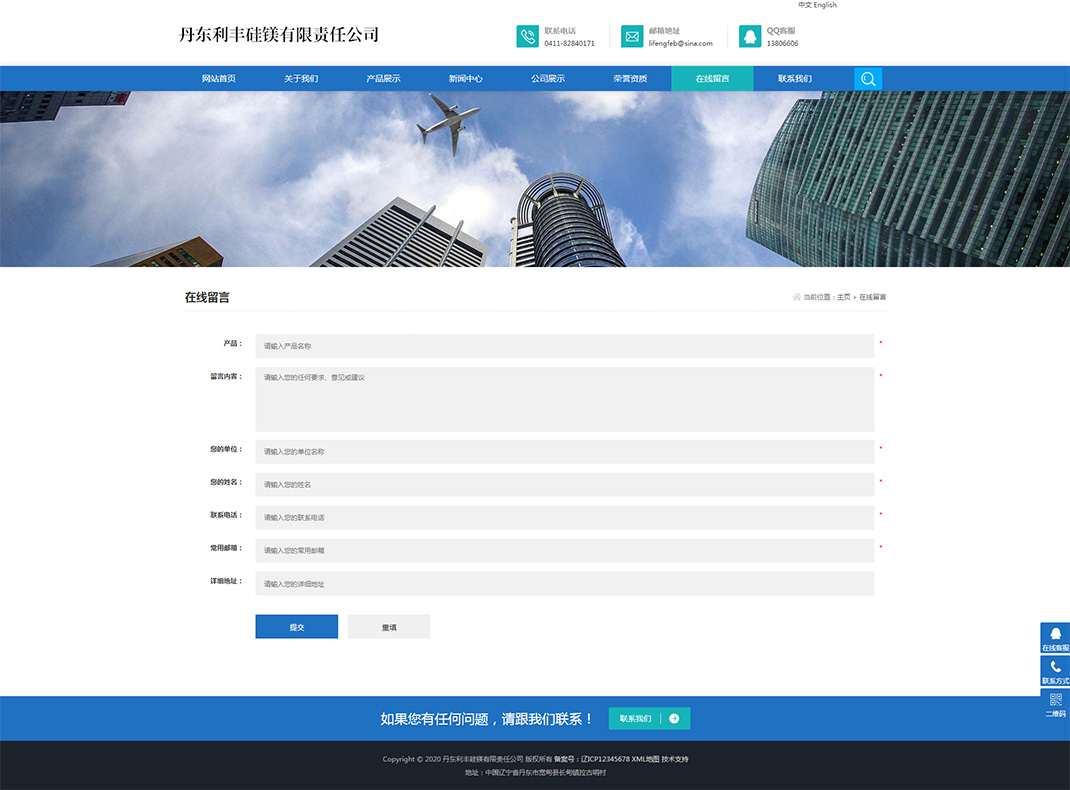This screenshot has width=1070, height=790.
Task: Click the phone icon next to 联系电话
Action: [x=527, y=36]
